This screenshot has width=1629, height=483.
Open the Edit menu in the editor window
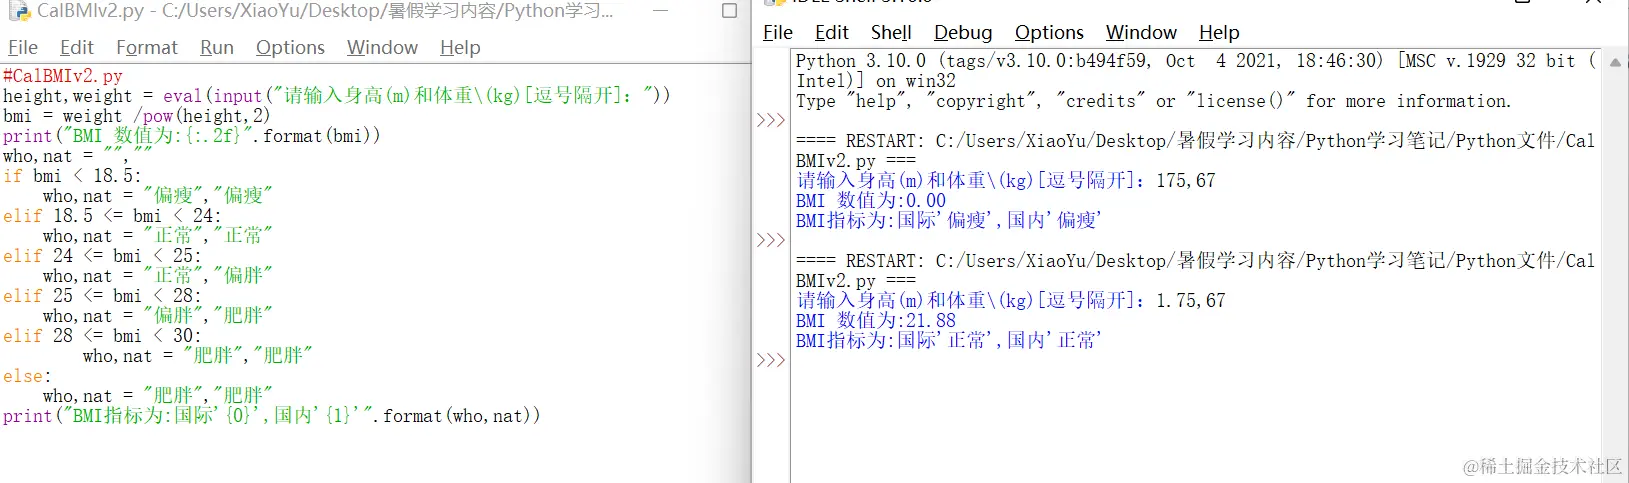(77, 47)
